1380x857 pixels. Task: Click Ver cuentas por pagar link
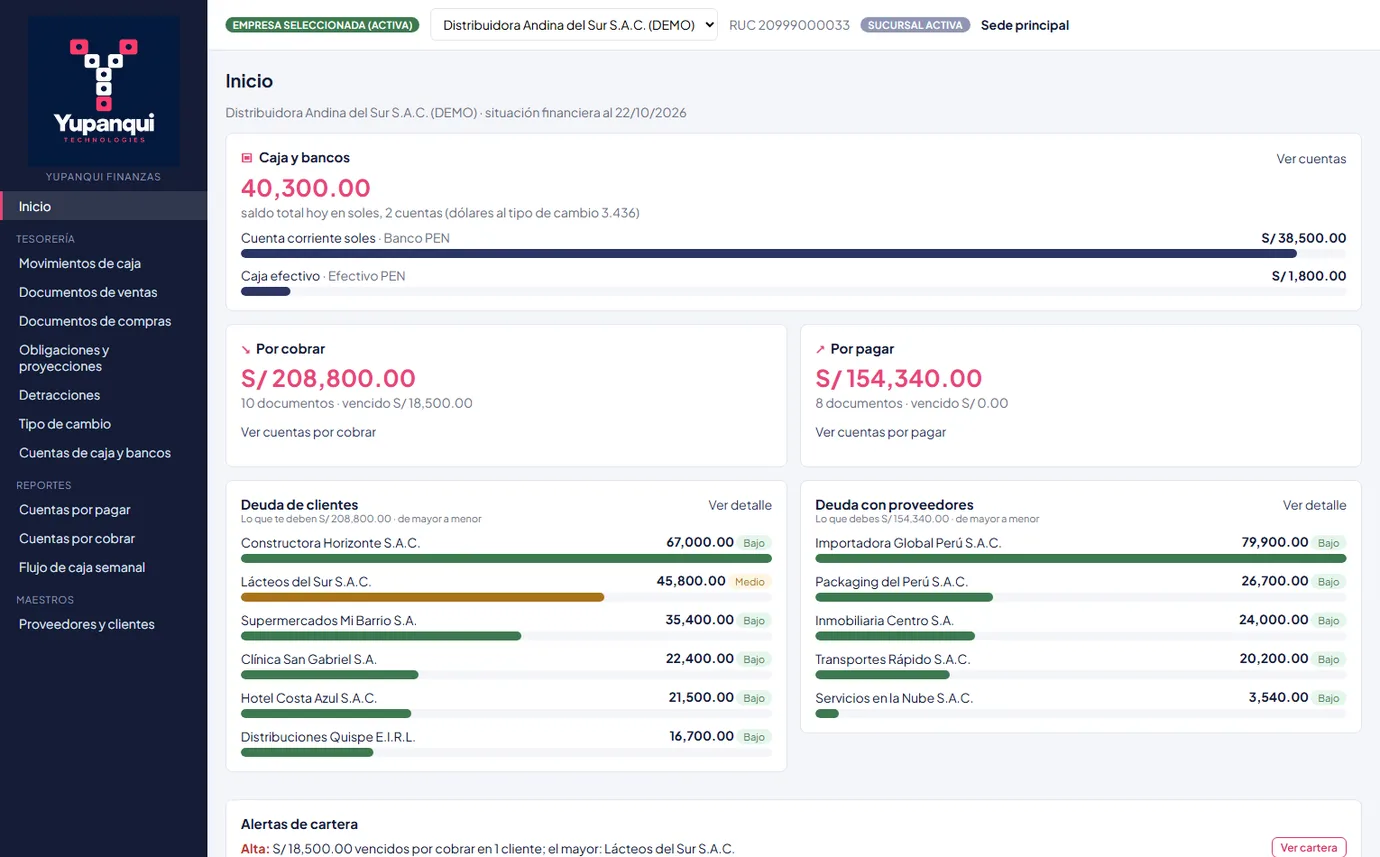(x=881, y=432)
